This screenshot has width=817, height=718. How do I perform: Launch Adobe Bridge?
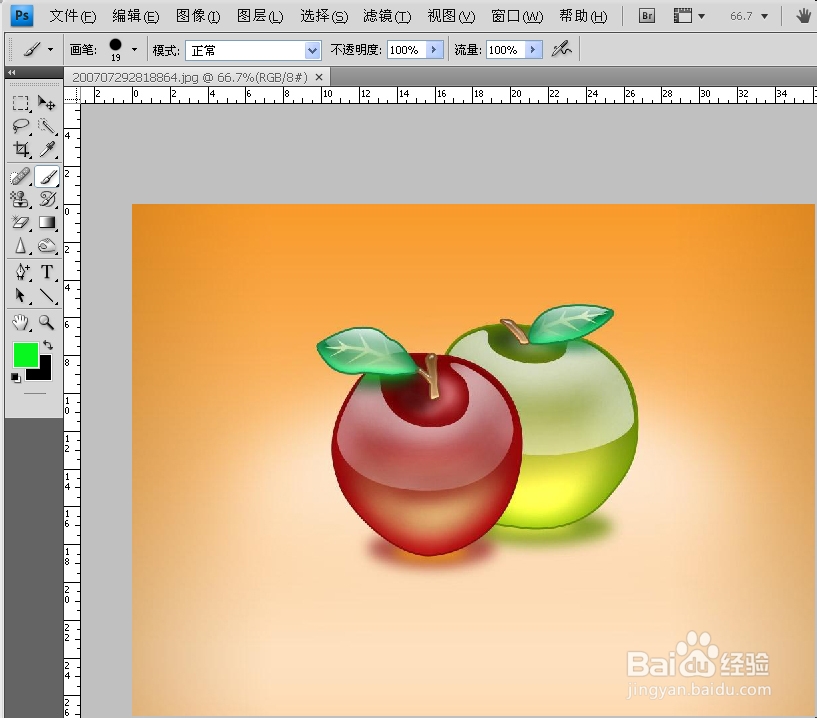pyautogui.click(x=647, y=16)
